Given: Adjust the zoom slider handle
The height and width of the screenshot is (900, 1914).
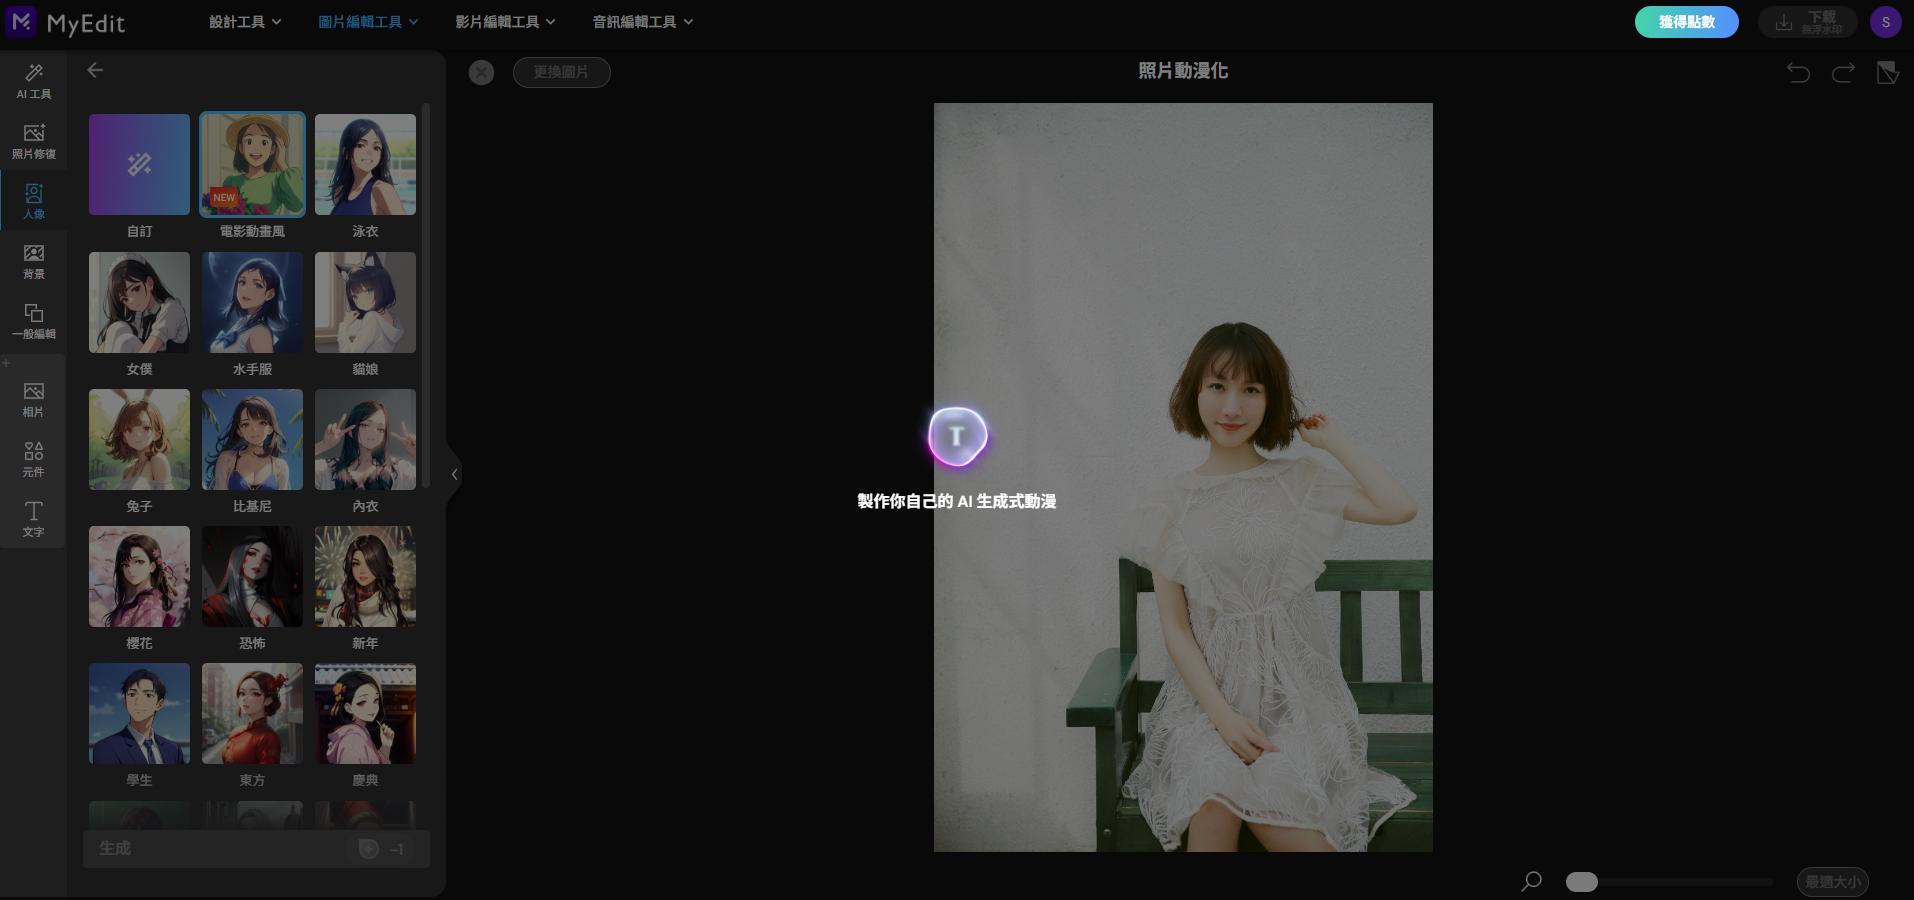Looking at the screenshot, I should [x=1581, y=881].
